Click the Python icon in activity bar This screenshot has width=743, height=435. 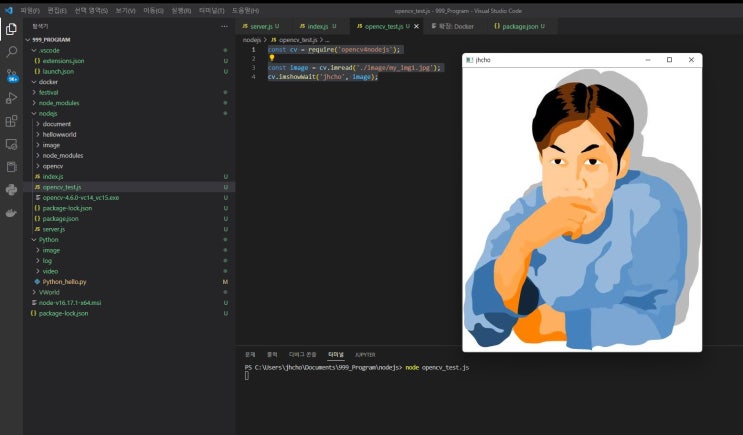click(x=11, y=189)
